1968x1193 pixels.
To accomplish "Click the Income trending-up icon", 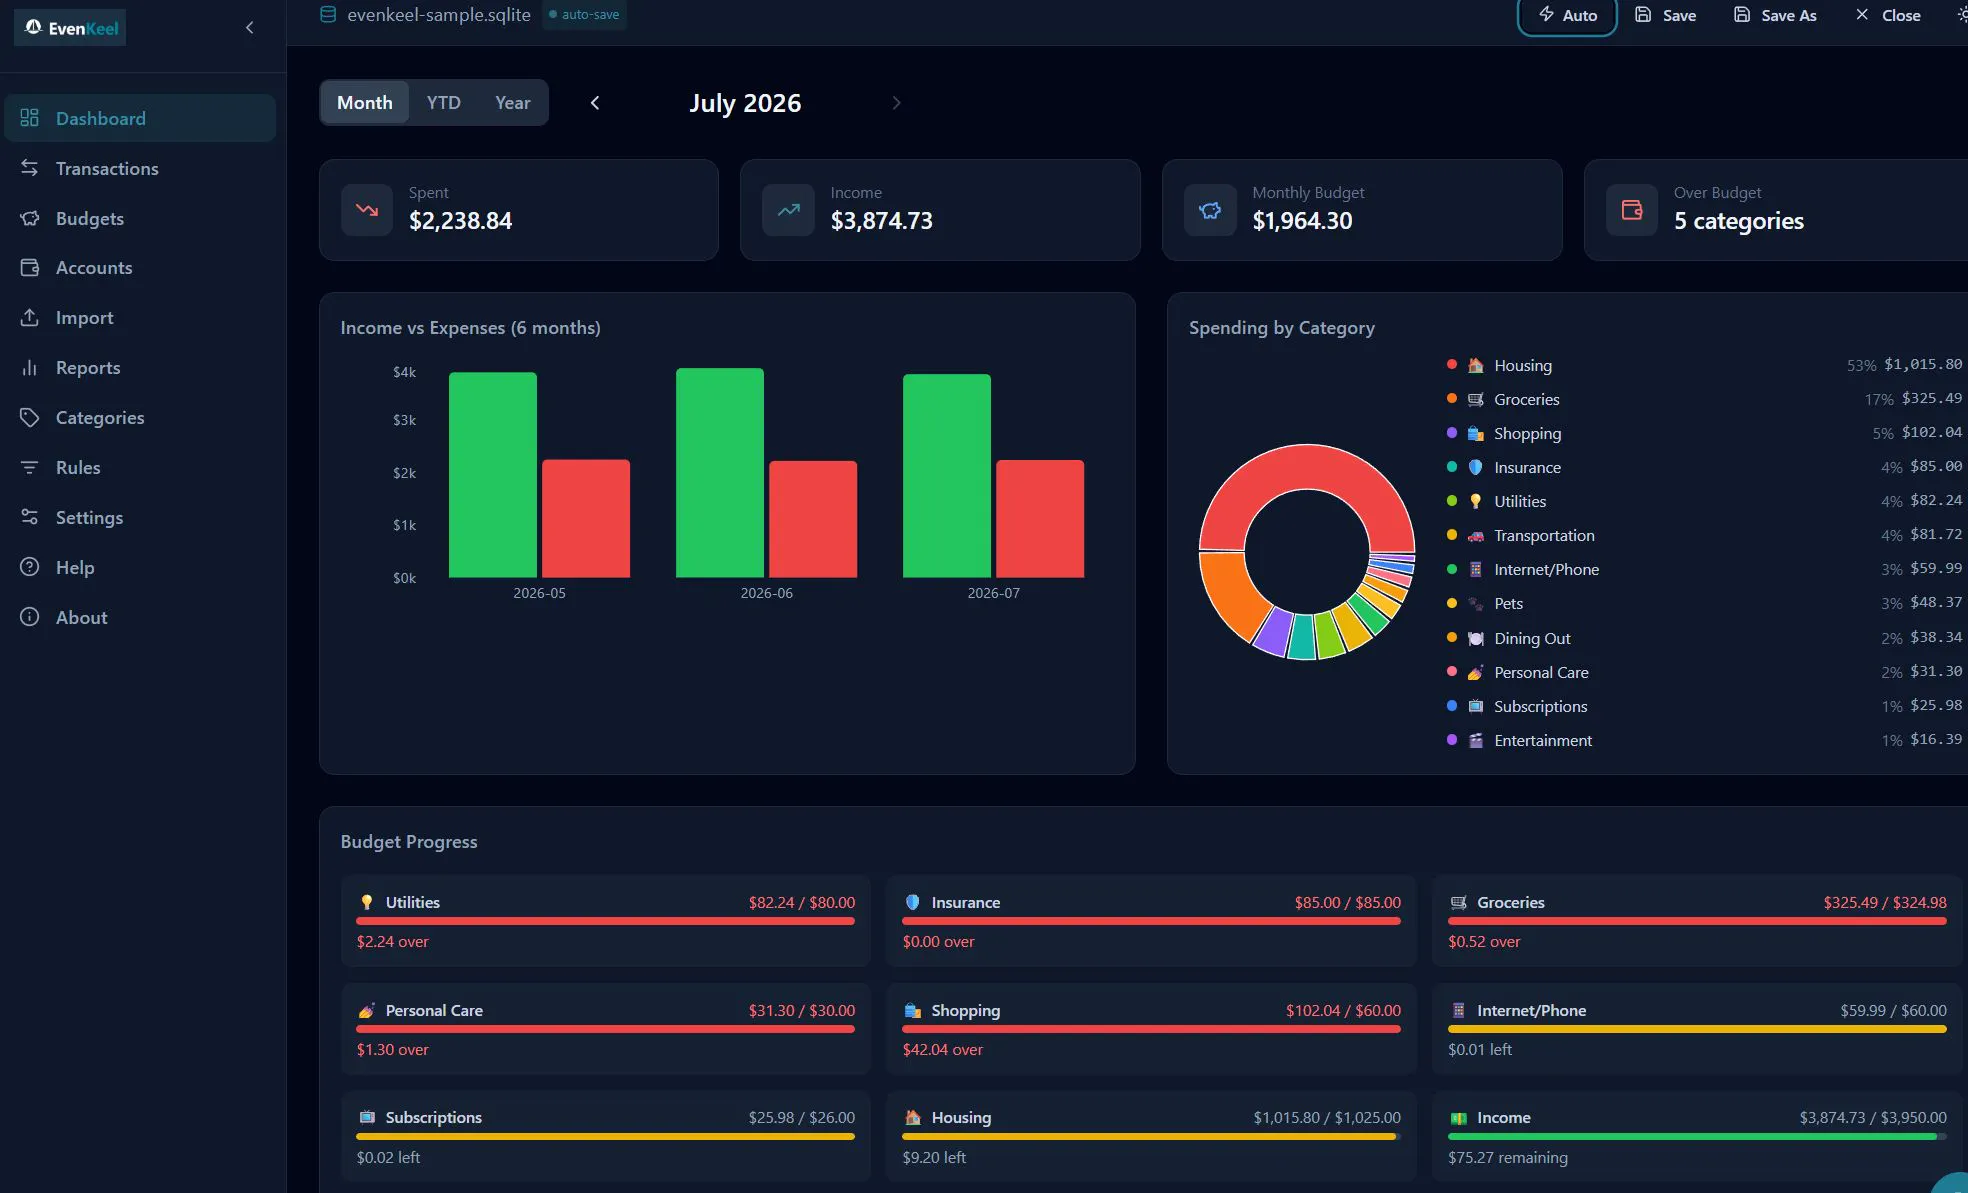I will point(789,210).
